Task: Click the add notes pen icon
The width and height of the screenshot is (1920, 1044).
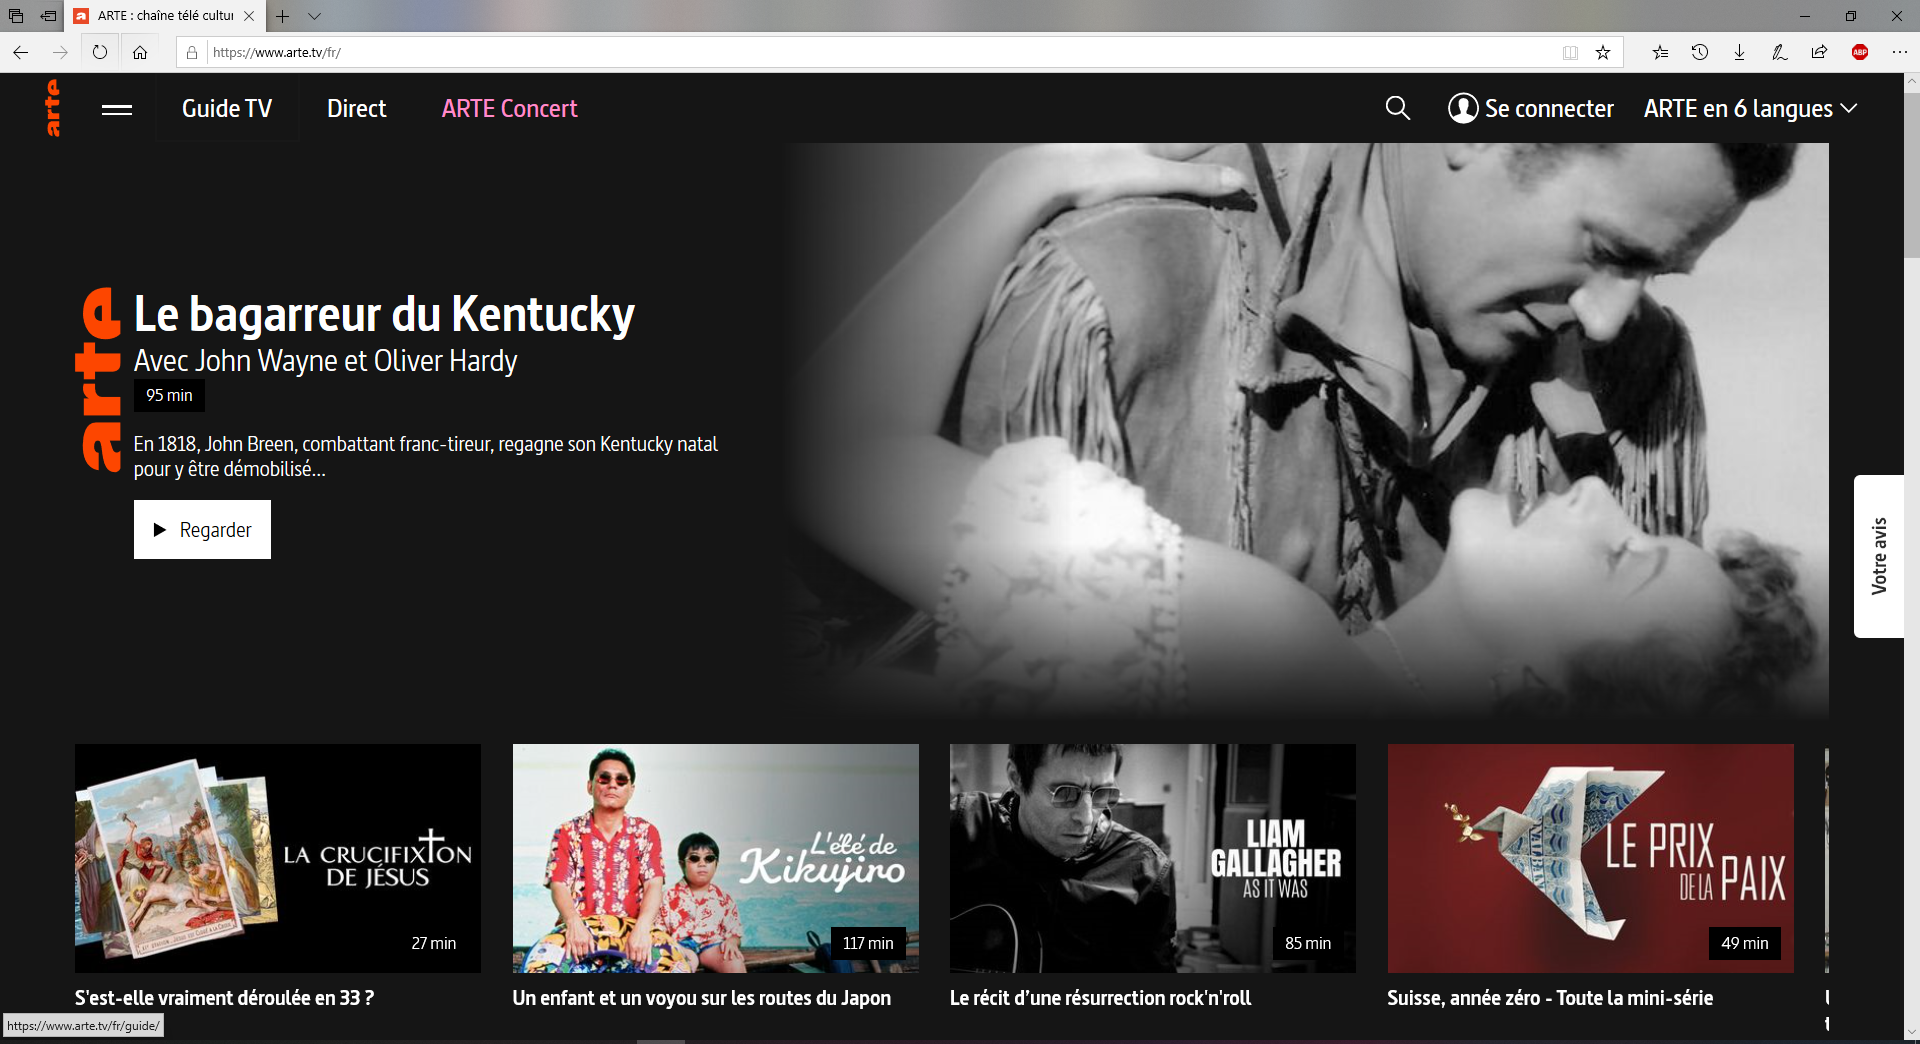Action: [1780, 52]
